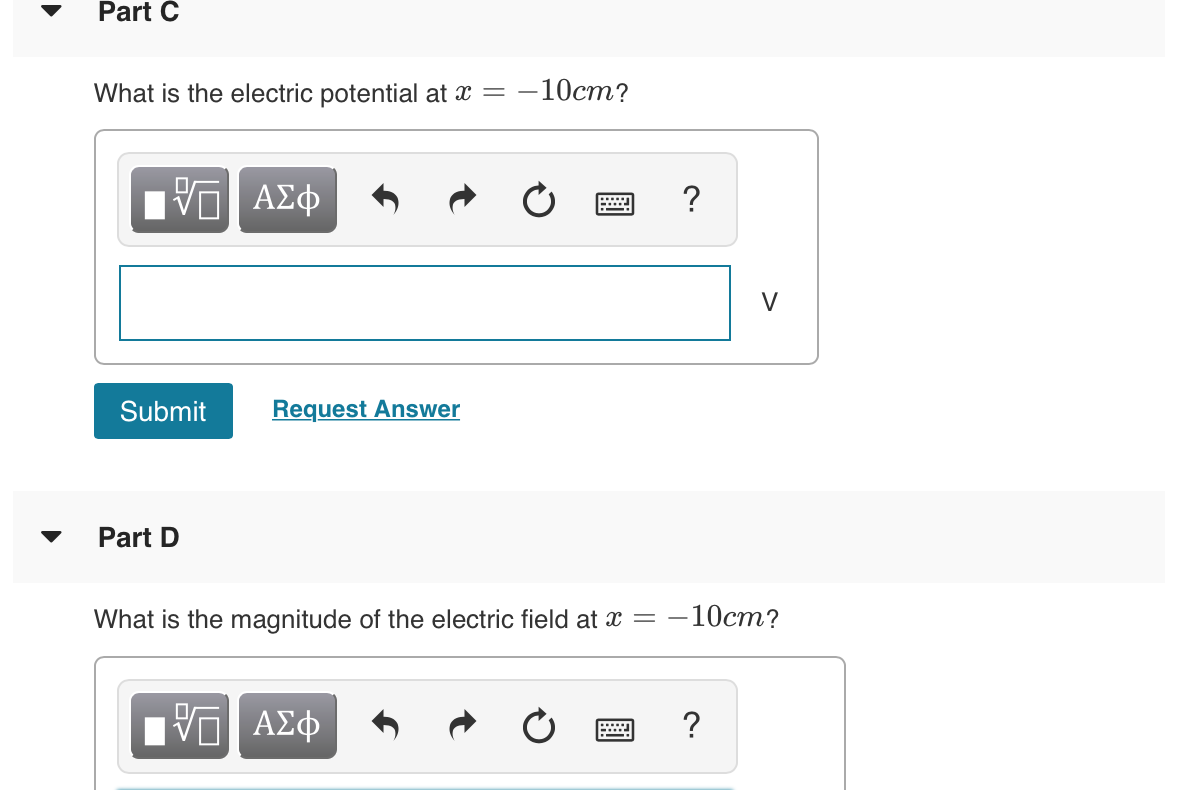Viewport: 1178px width, 790px height.
Task: Click redo arrow in Part D toolbar
Action: click(x=461, y=725)
